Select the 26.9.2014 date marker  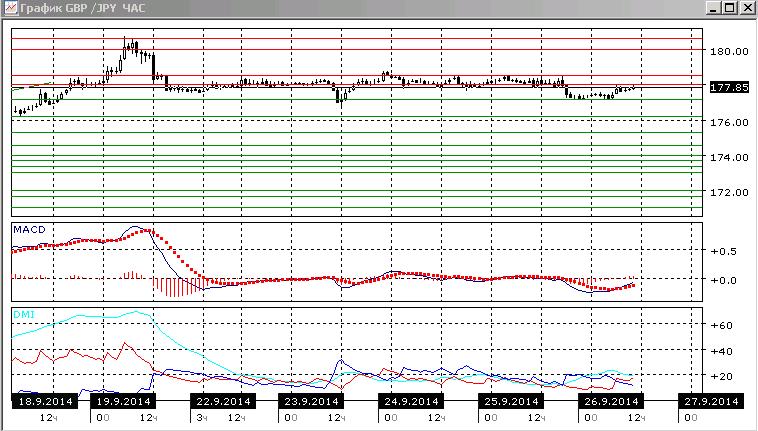coord(612,402)
